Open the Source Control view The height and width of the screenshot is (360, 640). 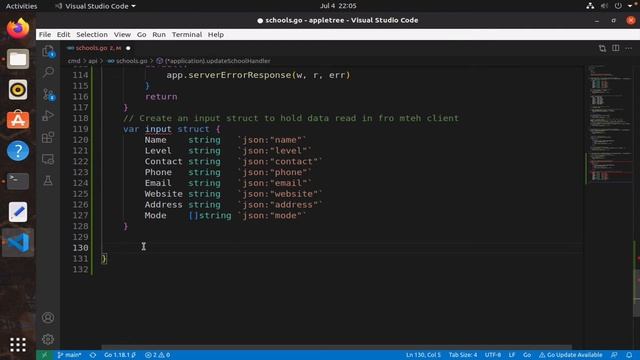(48, 94)
